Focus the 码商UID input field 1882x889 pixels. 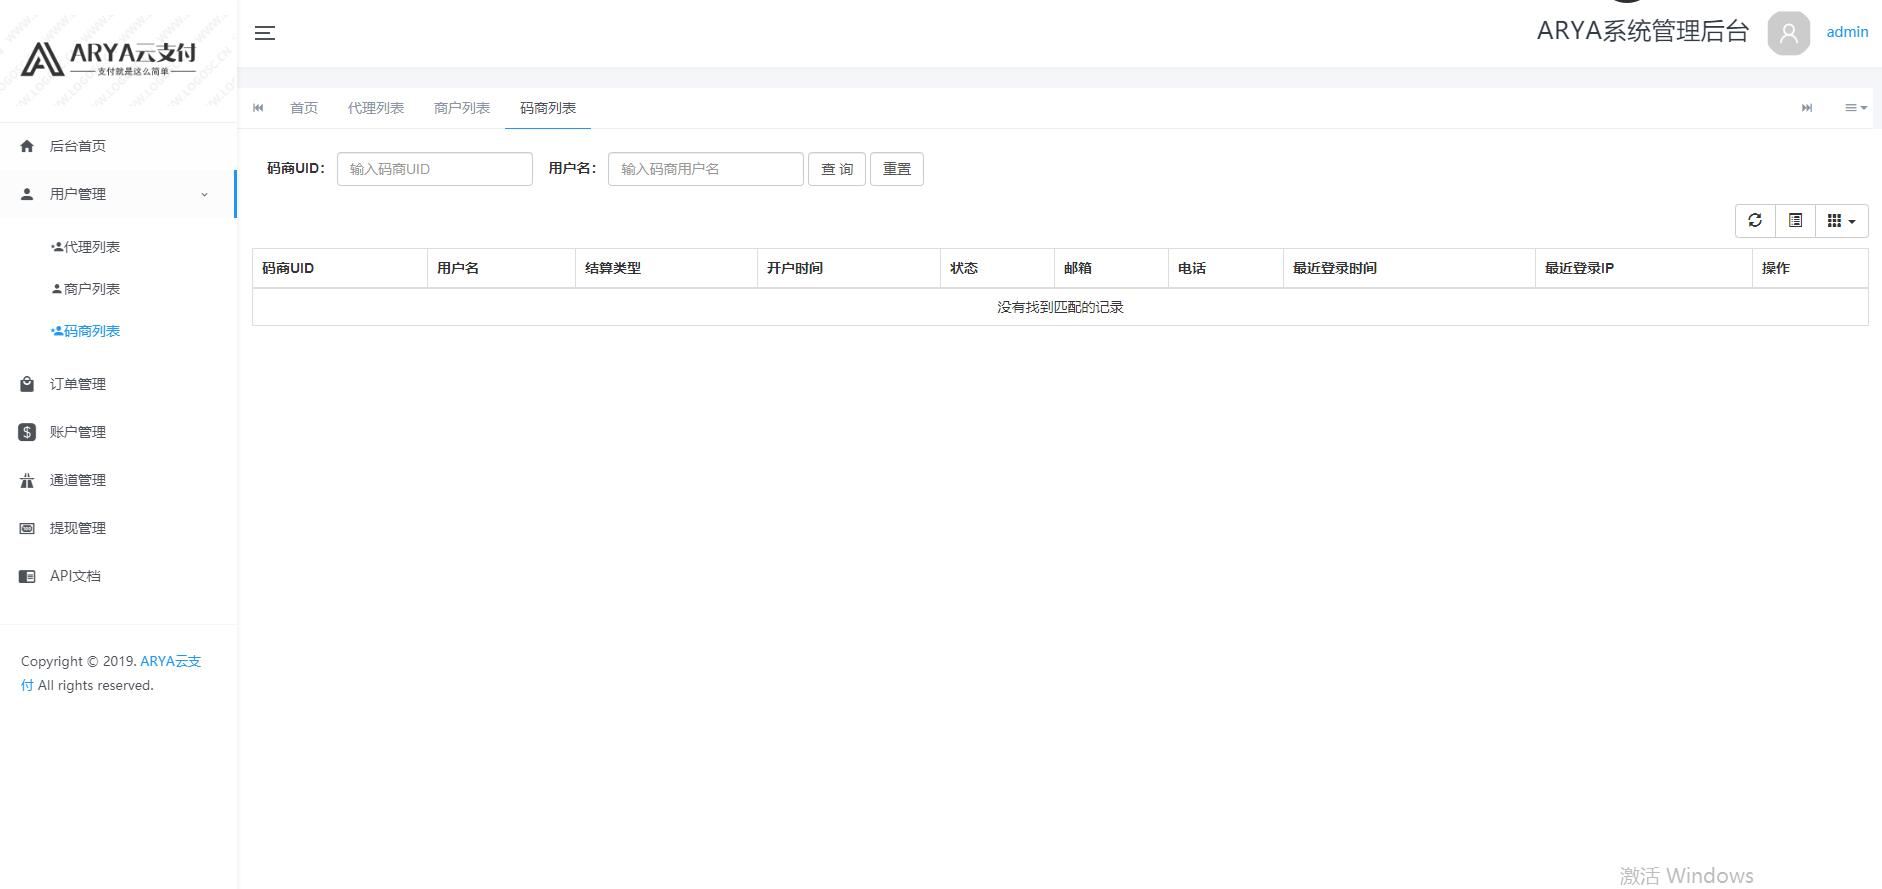point(435,169)
